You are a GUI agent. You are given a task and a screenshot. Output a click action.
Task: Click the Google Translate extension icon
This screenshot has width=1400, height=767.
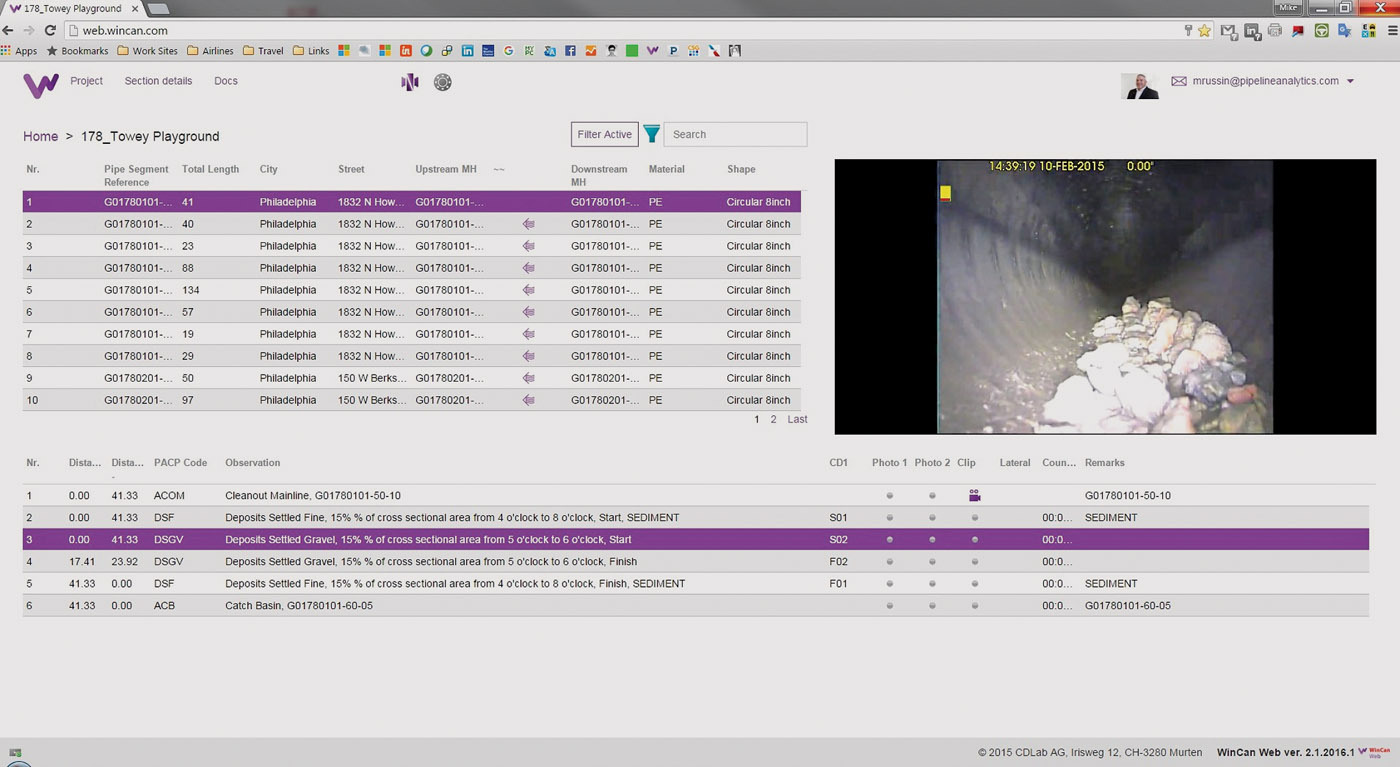pyautogui.click(x=1345, y=30)
